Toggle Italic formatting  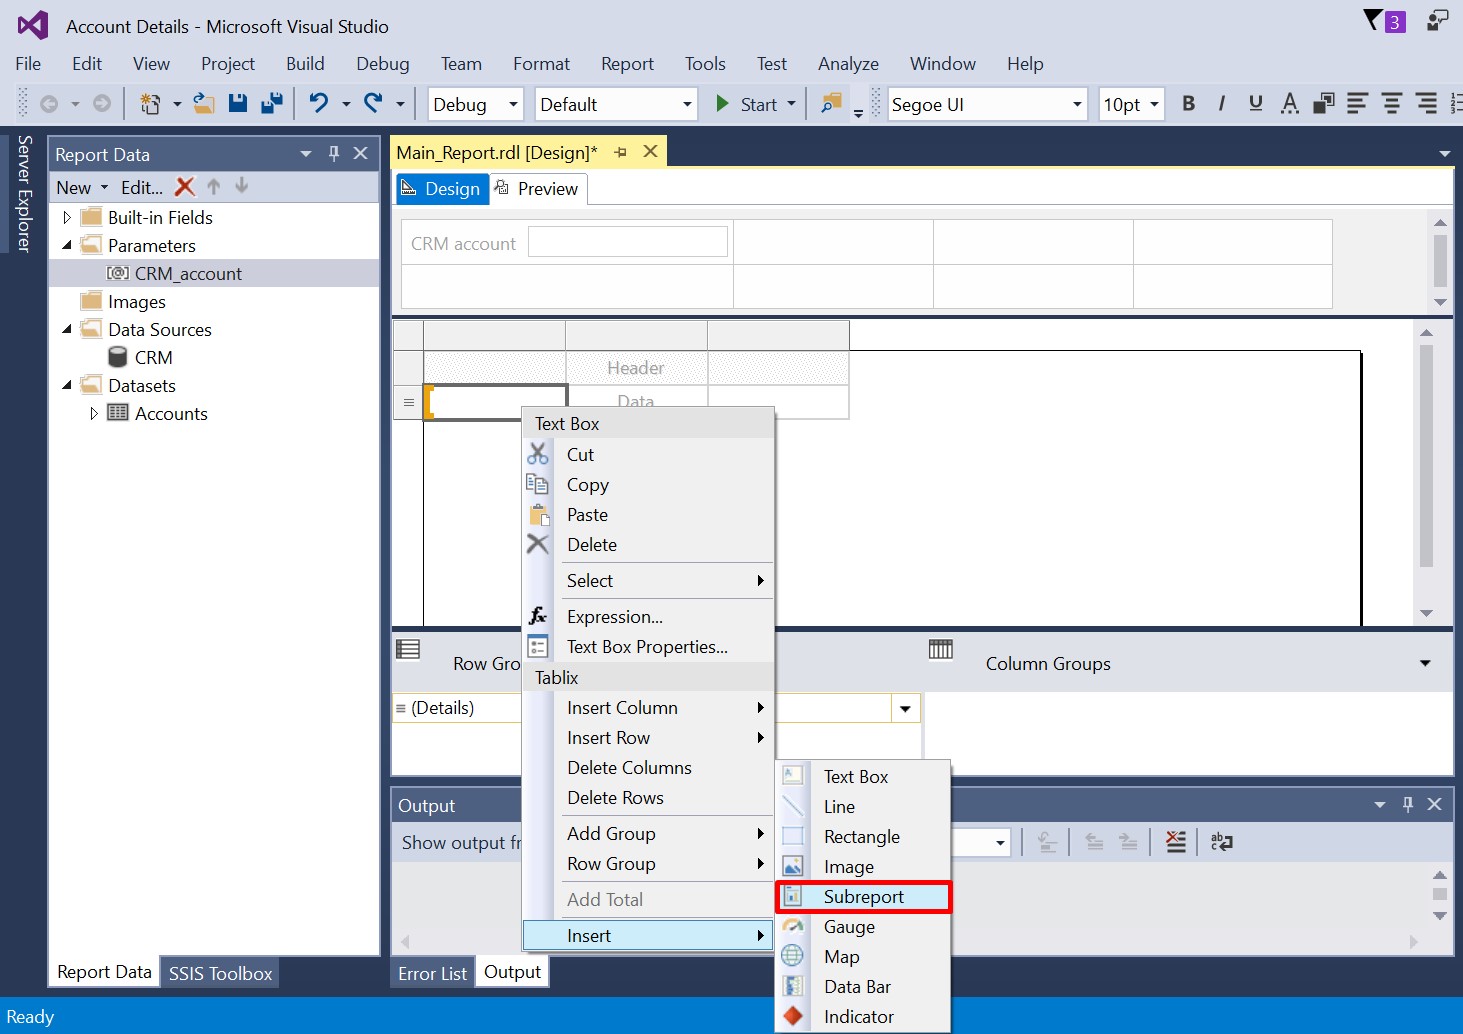1221,103
